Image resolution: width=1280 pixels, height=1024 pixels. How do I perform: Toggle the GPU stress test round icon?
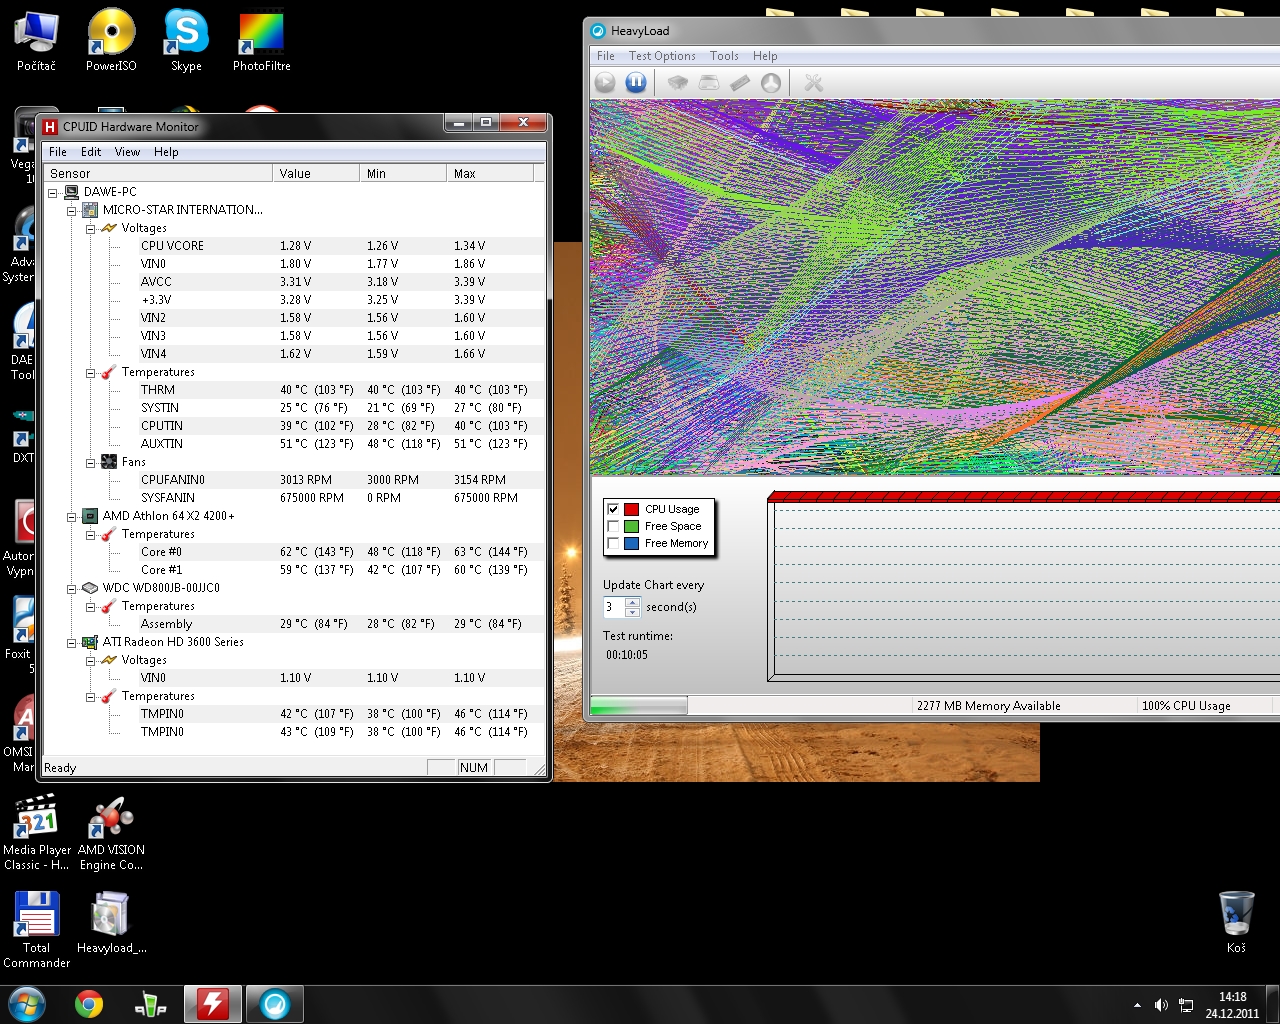click(x=771, y=83)
